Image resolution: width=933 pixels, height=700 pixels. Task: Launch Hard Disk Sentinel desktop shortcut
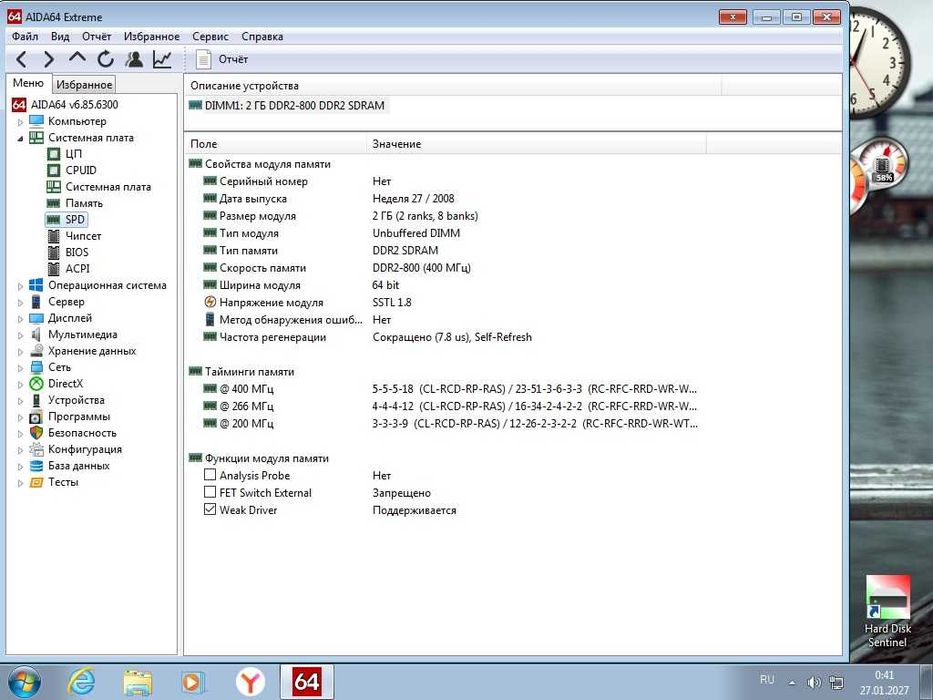887,612
